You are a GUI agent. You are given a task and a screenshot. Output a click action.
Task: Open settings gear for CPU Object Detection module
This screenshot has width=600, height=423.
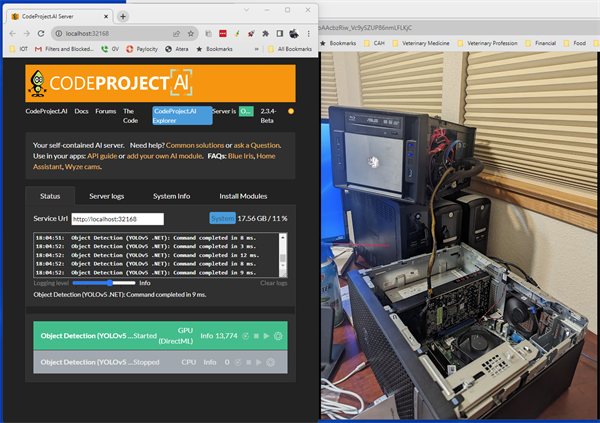point(271,362)
